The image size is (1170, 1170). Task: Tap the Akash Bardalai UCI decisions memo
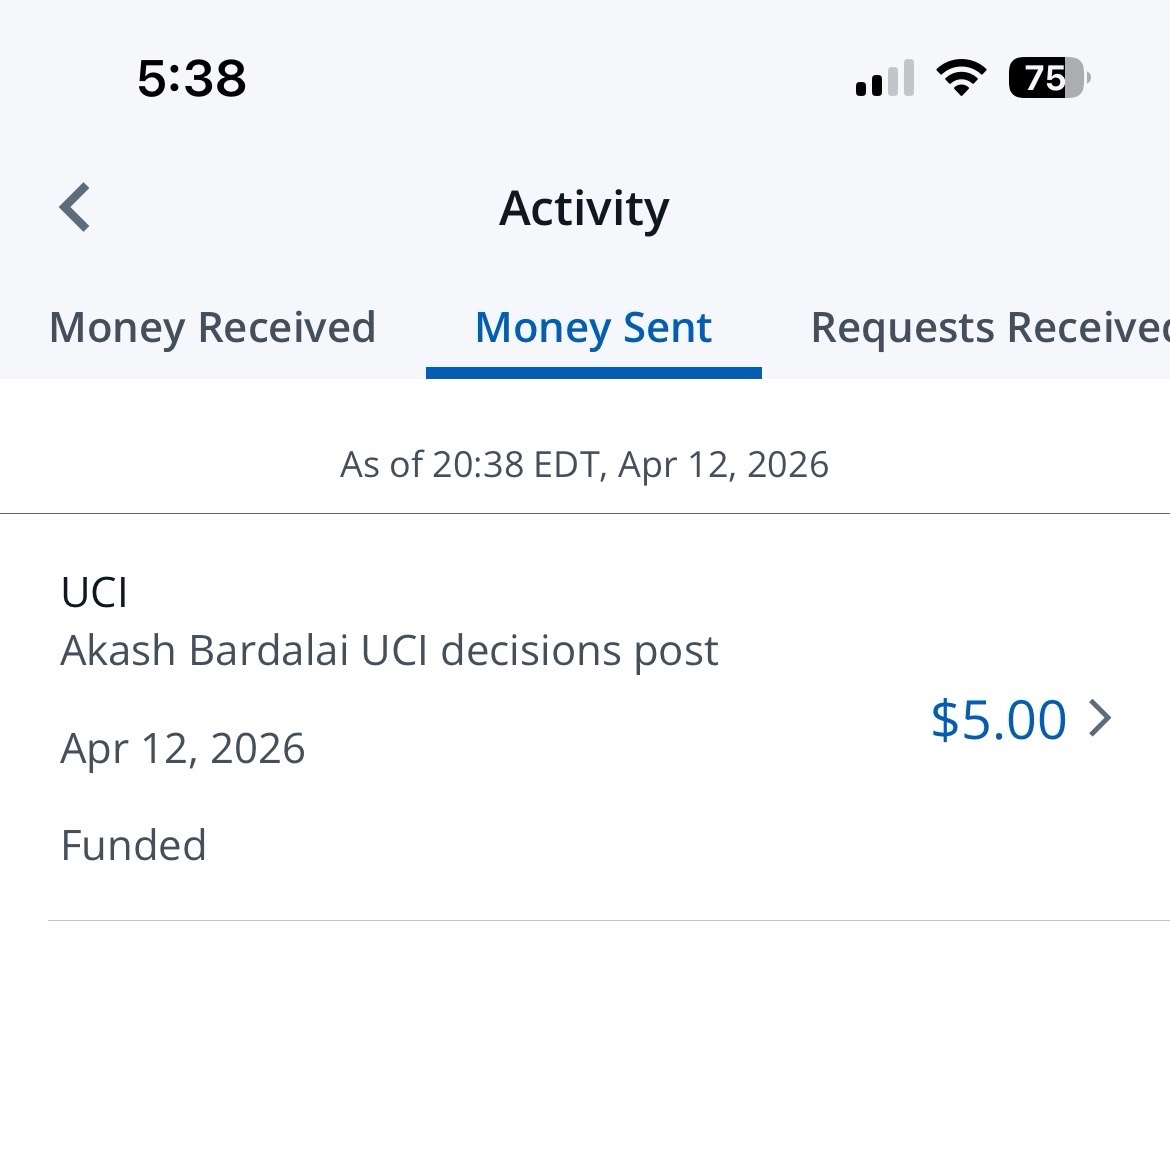[389, 651]
